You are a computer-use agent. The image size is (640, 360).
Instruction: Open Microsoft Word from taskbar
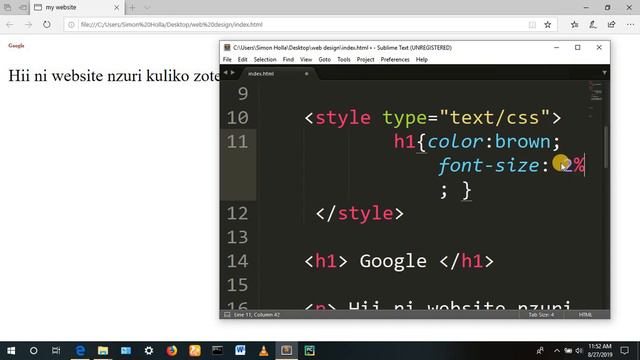(x=240, y=351)
